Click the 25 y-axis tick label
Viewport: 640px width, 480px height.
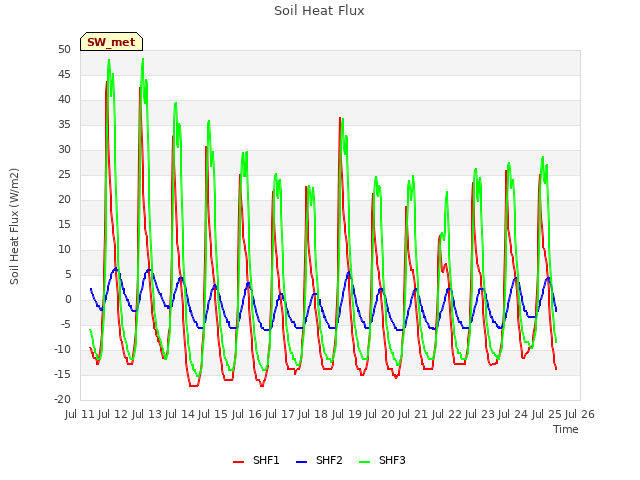coord(64,175)
